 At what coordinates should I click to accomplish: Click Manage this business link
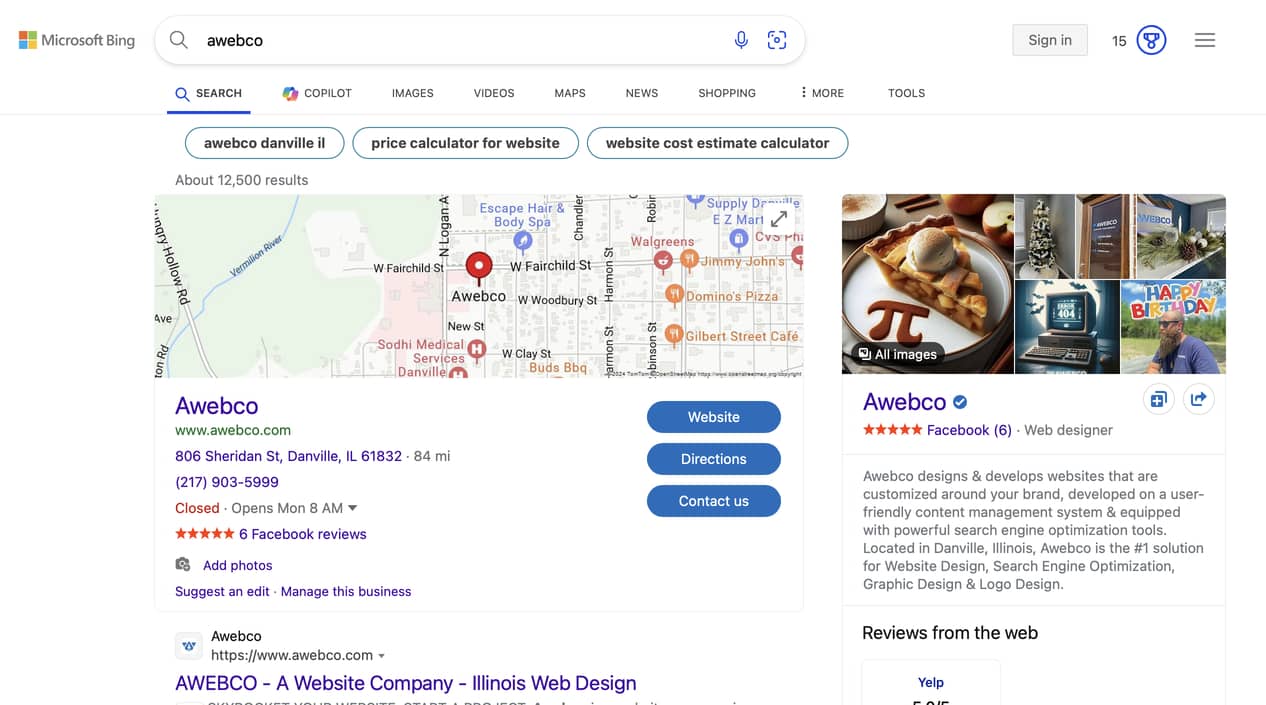[x=346, y=591]
